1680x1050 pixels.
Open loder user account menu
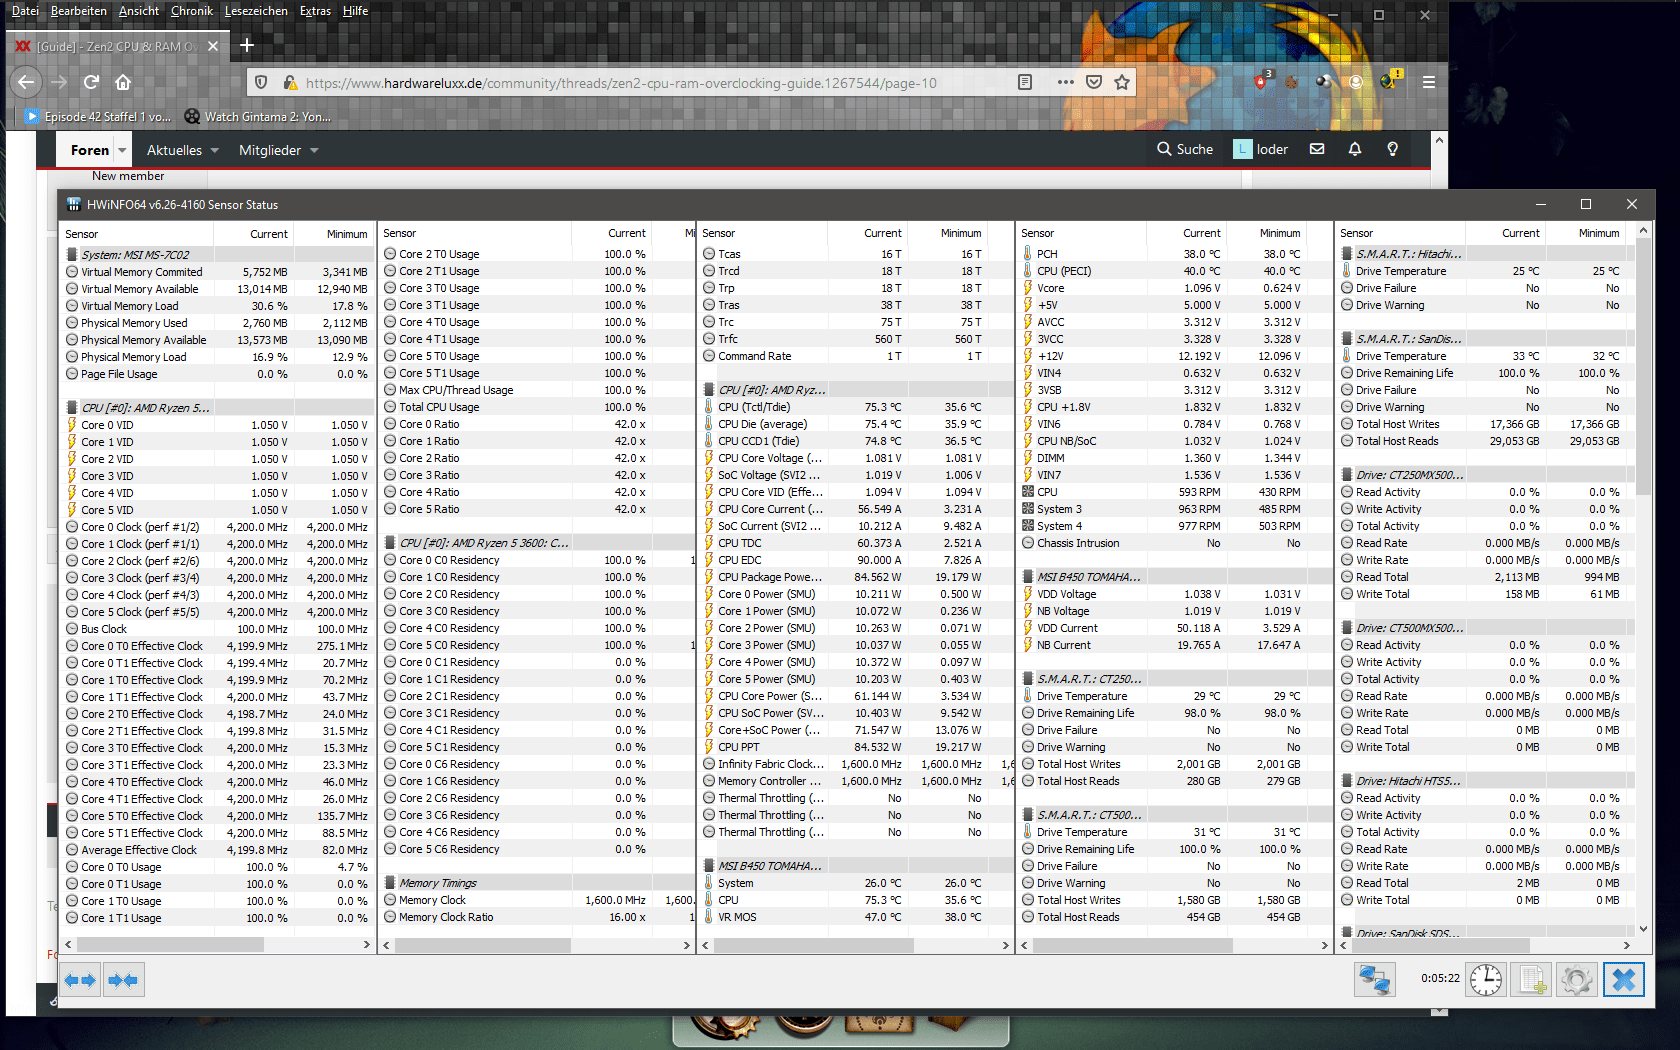click(1261, 149)
